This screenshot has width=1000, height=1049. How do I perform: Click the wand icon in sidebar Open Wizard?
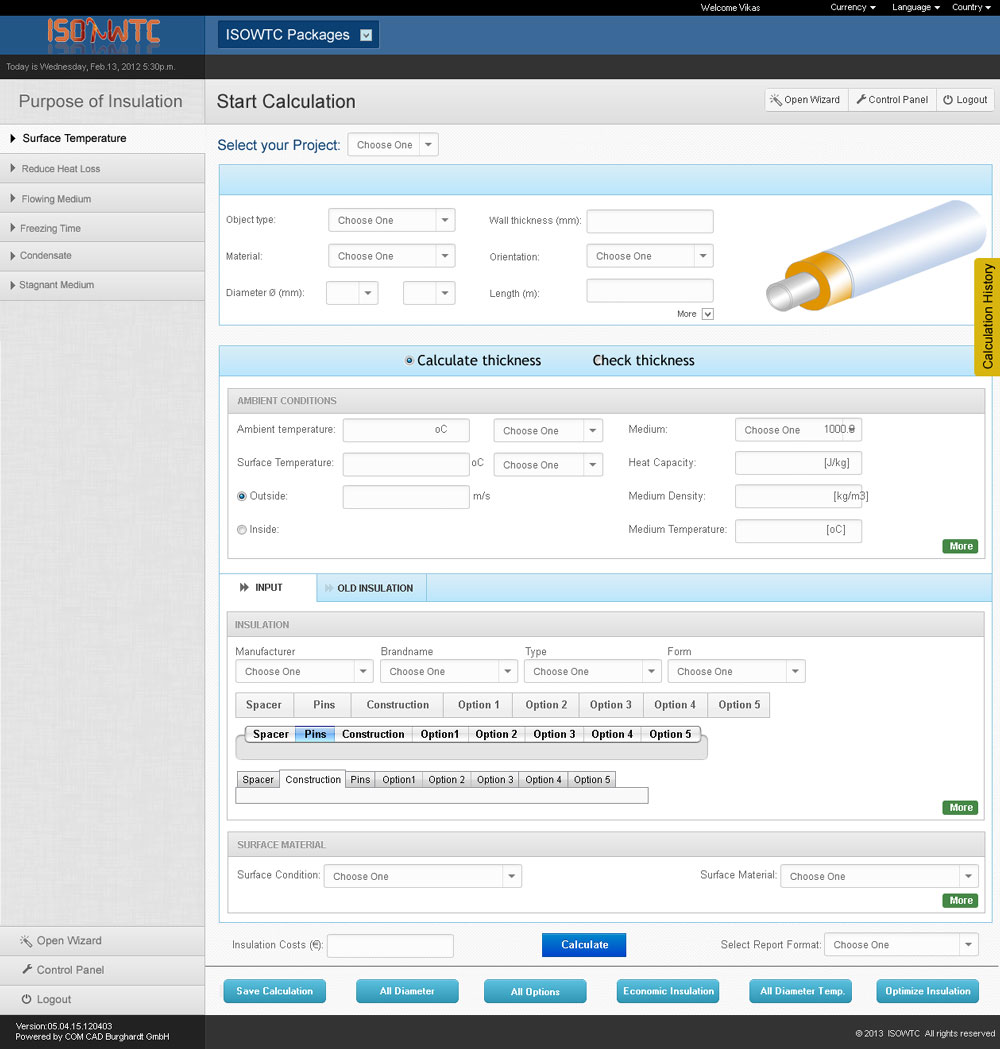click(x=26, y=941)
